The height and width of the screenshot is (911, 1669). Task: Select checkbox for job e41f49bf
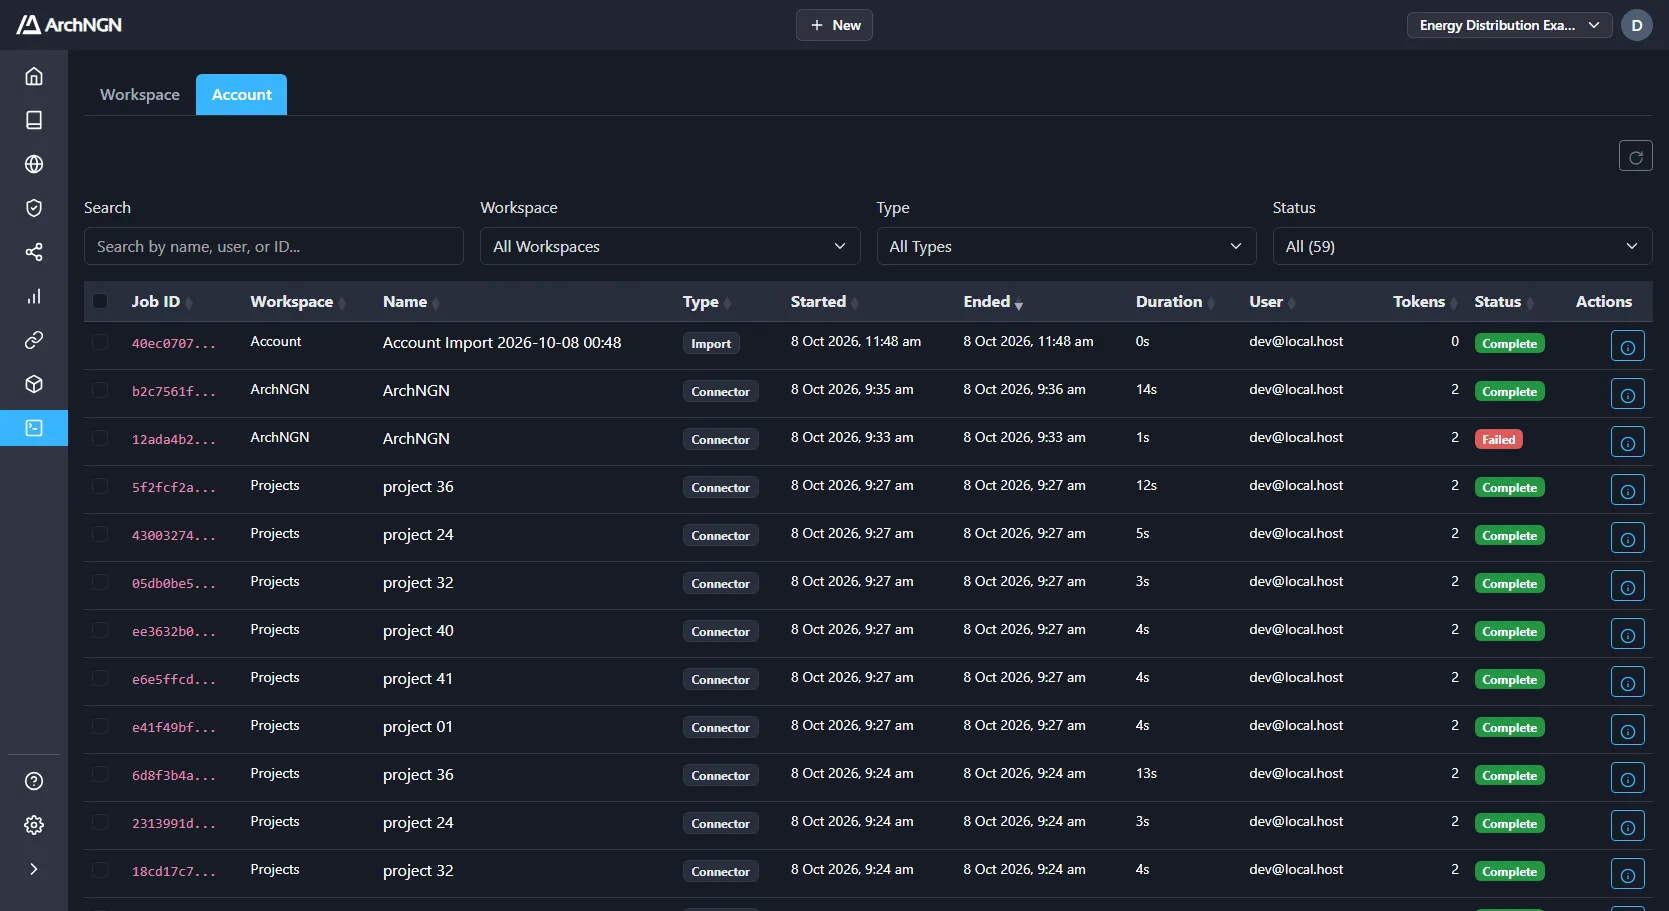click(x=100, y=726)
